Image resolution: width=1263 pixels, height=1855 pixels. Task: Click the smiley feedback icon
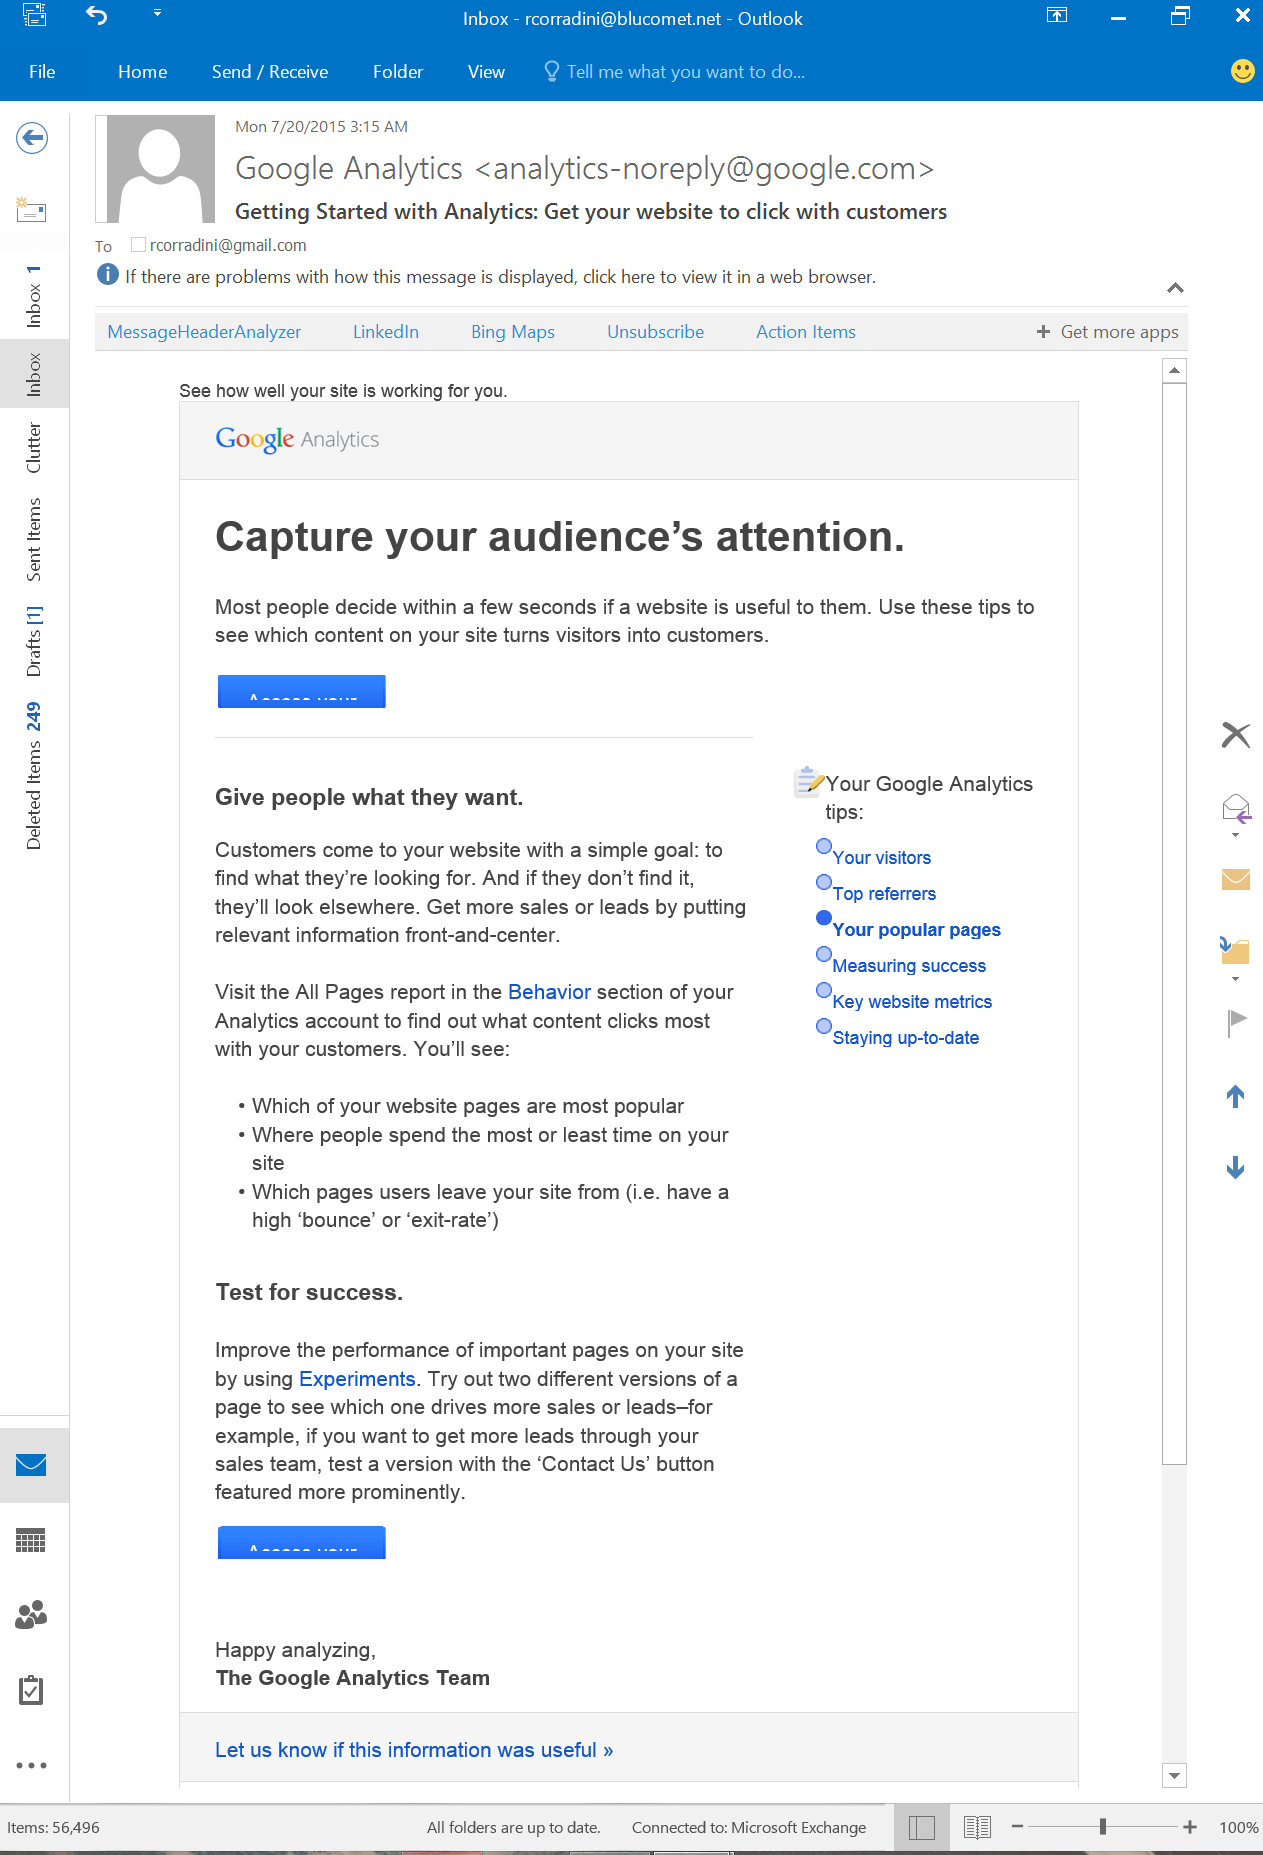pos(1242,71)
